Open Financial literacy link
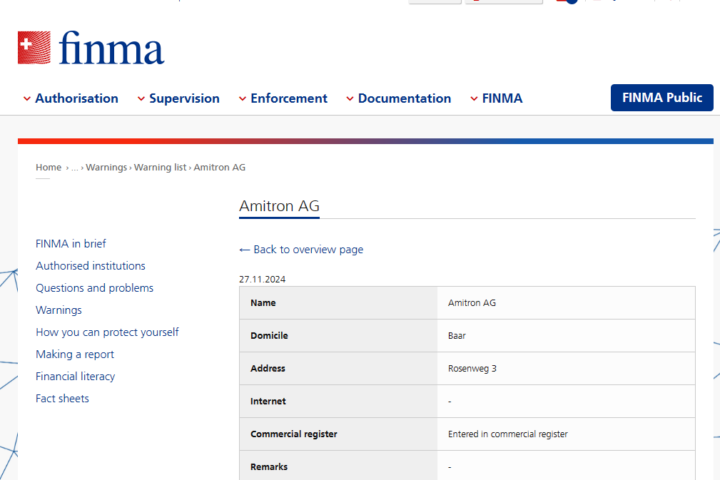Viewport: 720px width, 480px height. click(75, 376)
